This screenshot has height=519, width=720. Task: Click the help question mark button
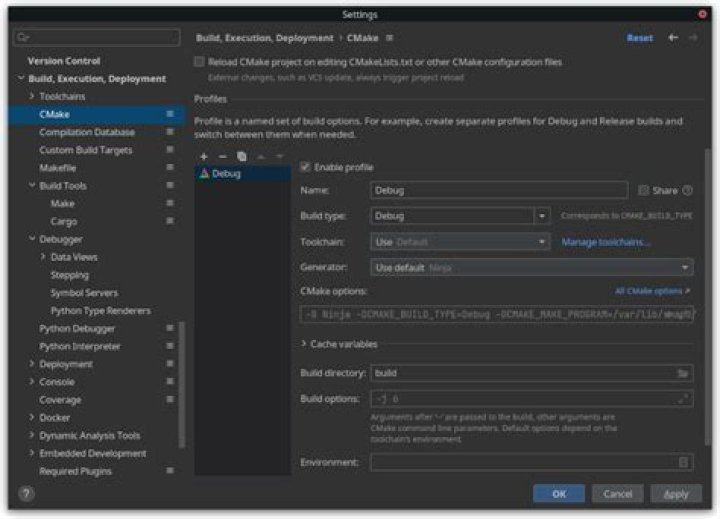(26, 494)
